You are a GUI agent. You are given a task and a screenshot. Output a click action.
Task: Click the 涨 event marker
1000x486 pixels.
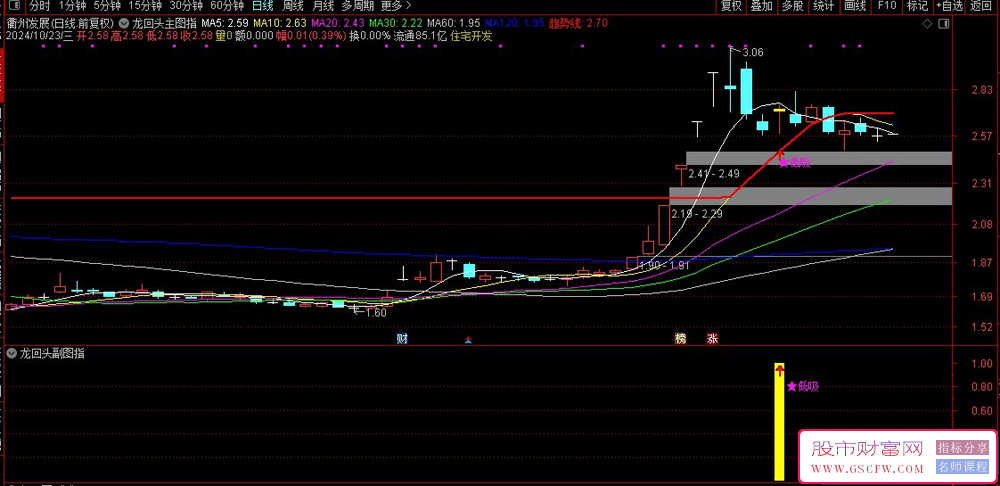click(x=712, y=339)
